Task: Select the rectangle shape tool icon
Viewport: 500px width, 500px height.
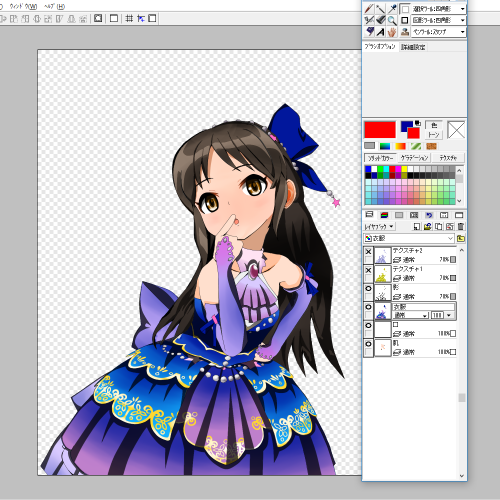Action: pyautogui.click(x=405, y=20)
